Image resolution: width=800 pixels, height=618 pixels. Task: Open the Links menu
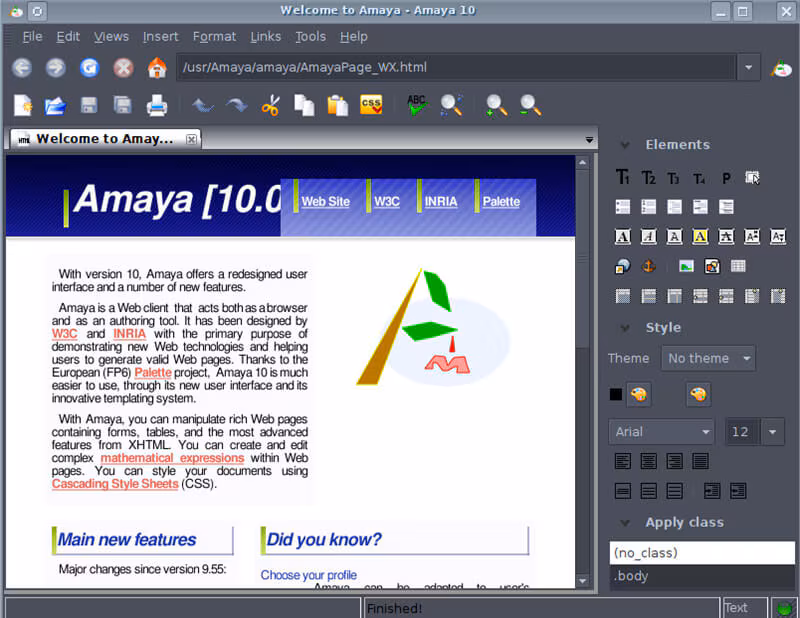coord(265,37)
